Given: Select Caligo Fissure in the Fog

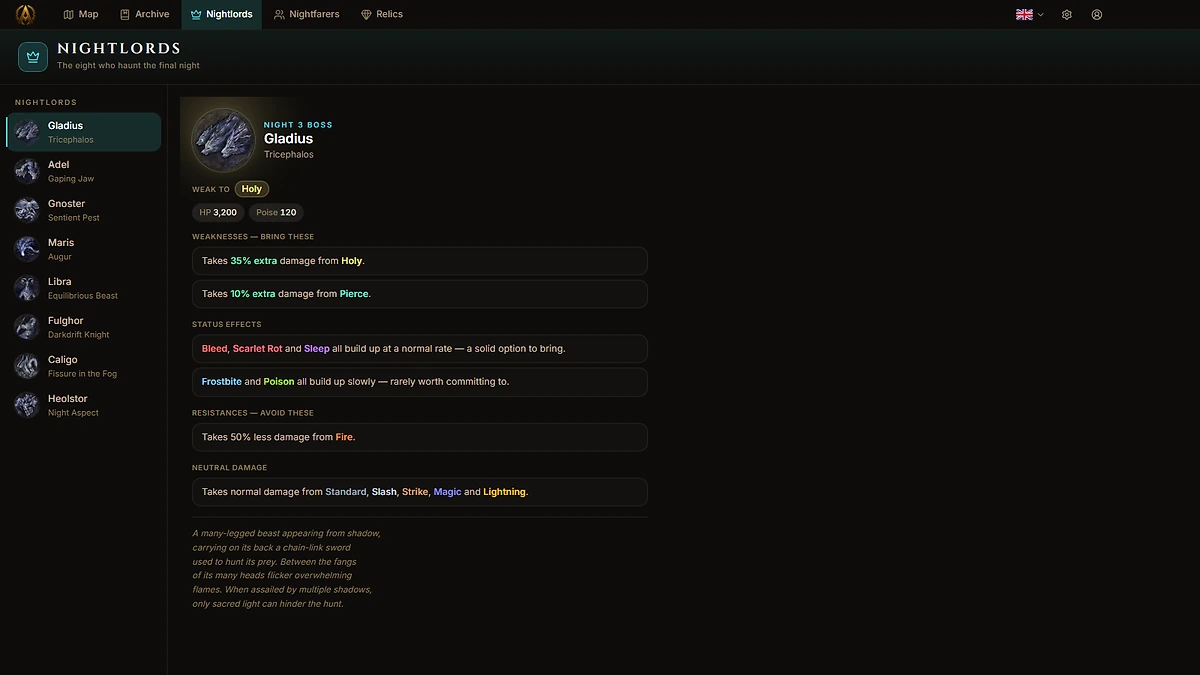Looking at the screenshot, I should pyautogui.click(x=84, y=366).
